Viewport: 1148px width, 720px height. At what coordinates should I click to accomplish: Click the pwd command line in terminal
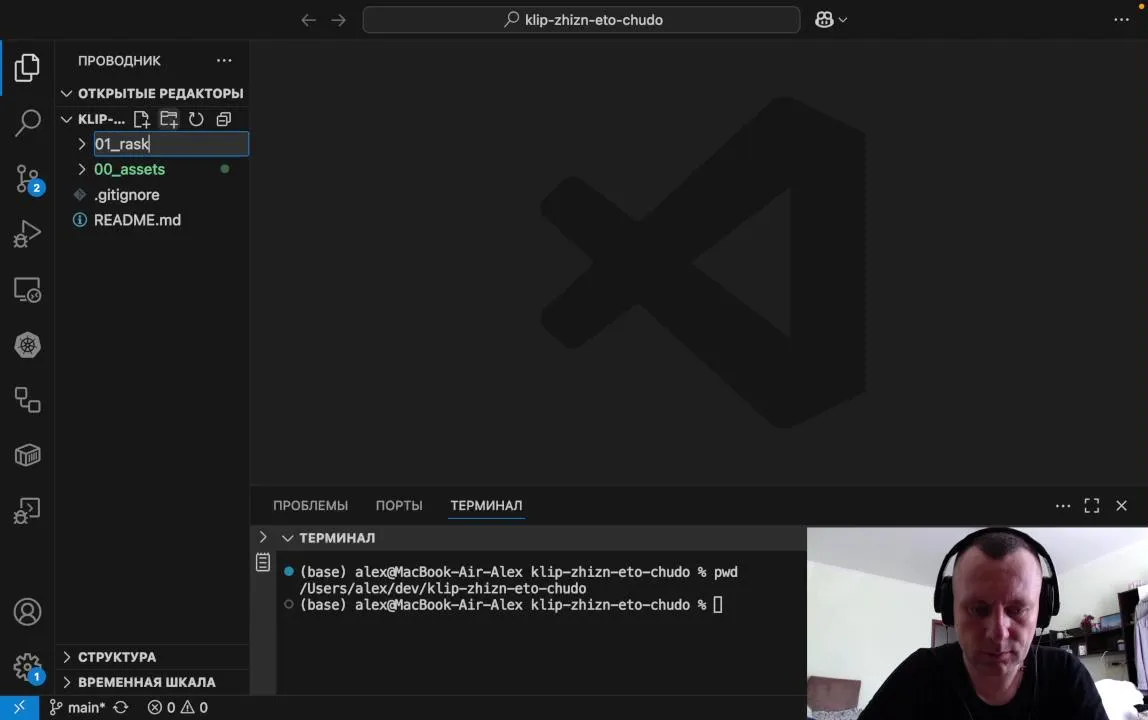(518, 572)
